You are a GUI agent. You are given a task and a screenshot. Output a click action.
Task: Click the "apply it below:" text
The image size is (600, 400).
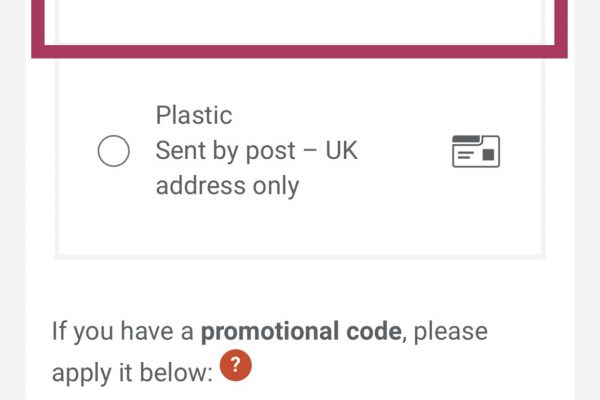(132, 372)
